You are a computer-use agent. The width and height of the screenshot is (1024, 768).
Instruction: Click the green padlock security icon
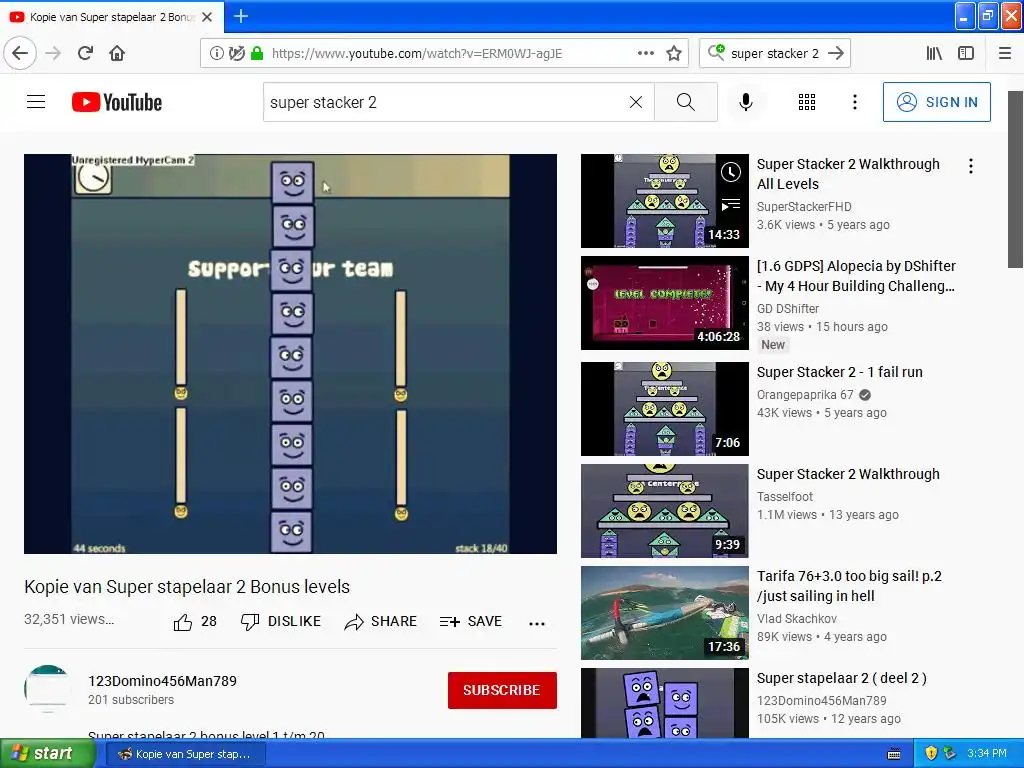257,54
